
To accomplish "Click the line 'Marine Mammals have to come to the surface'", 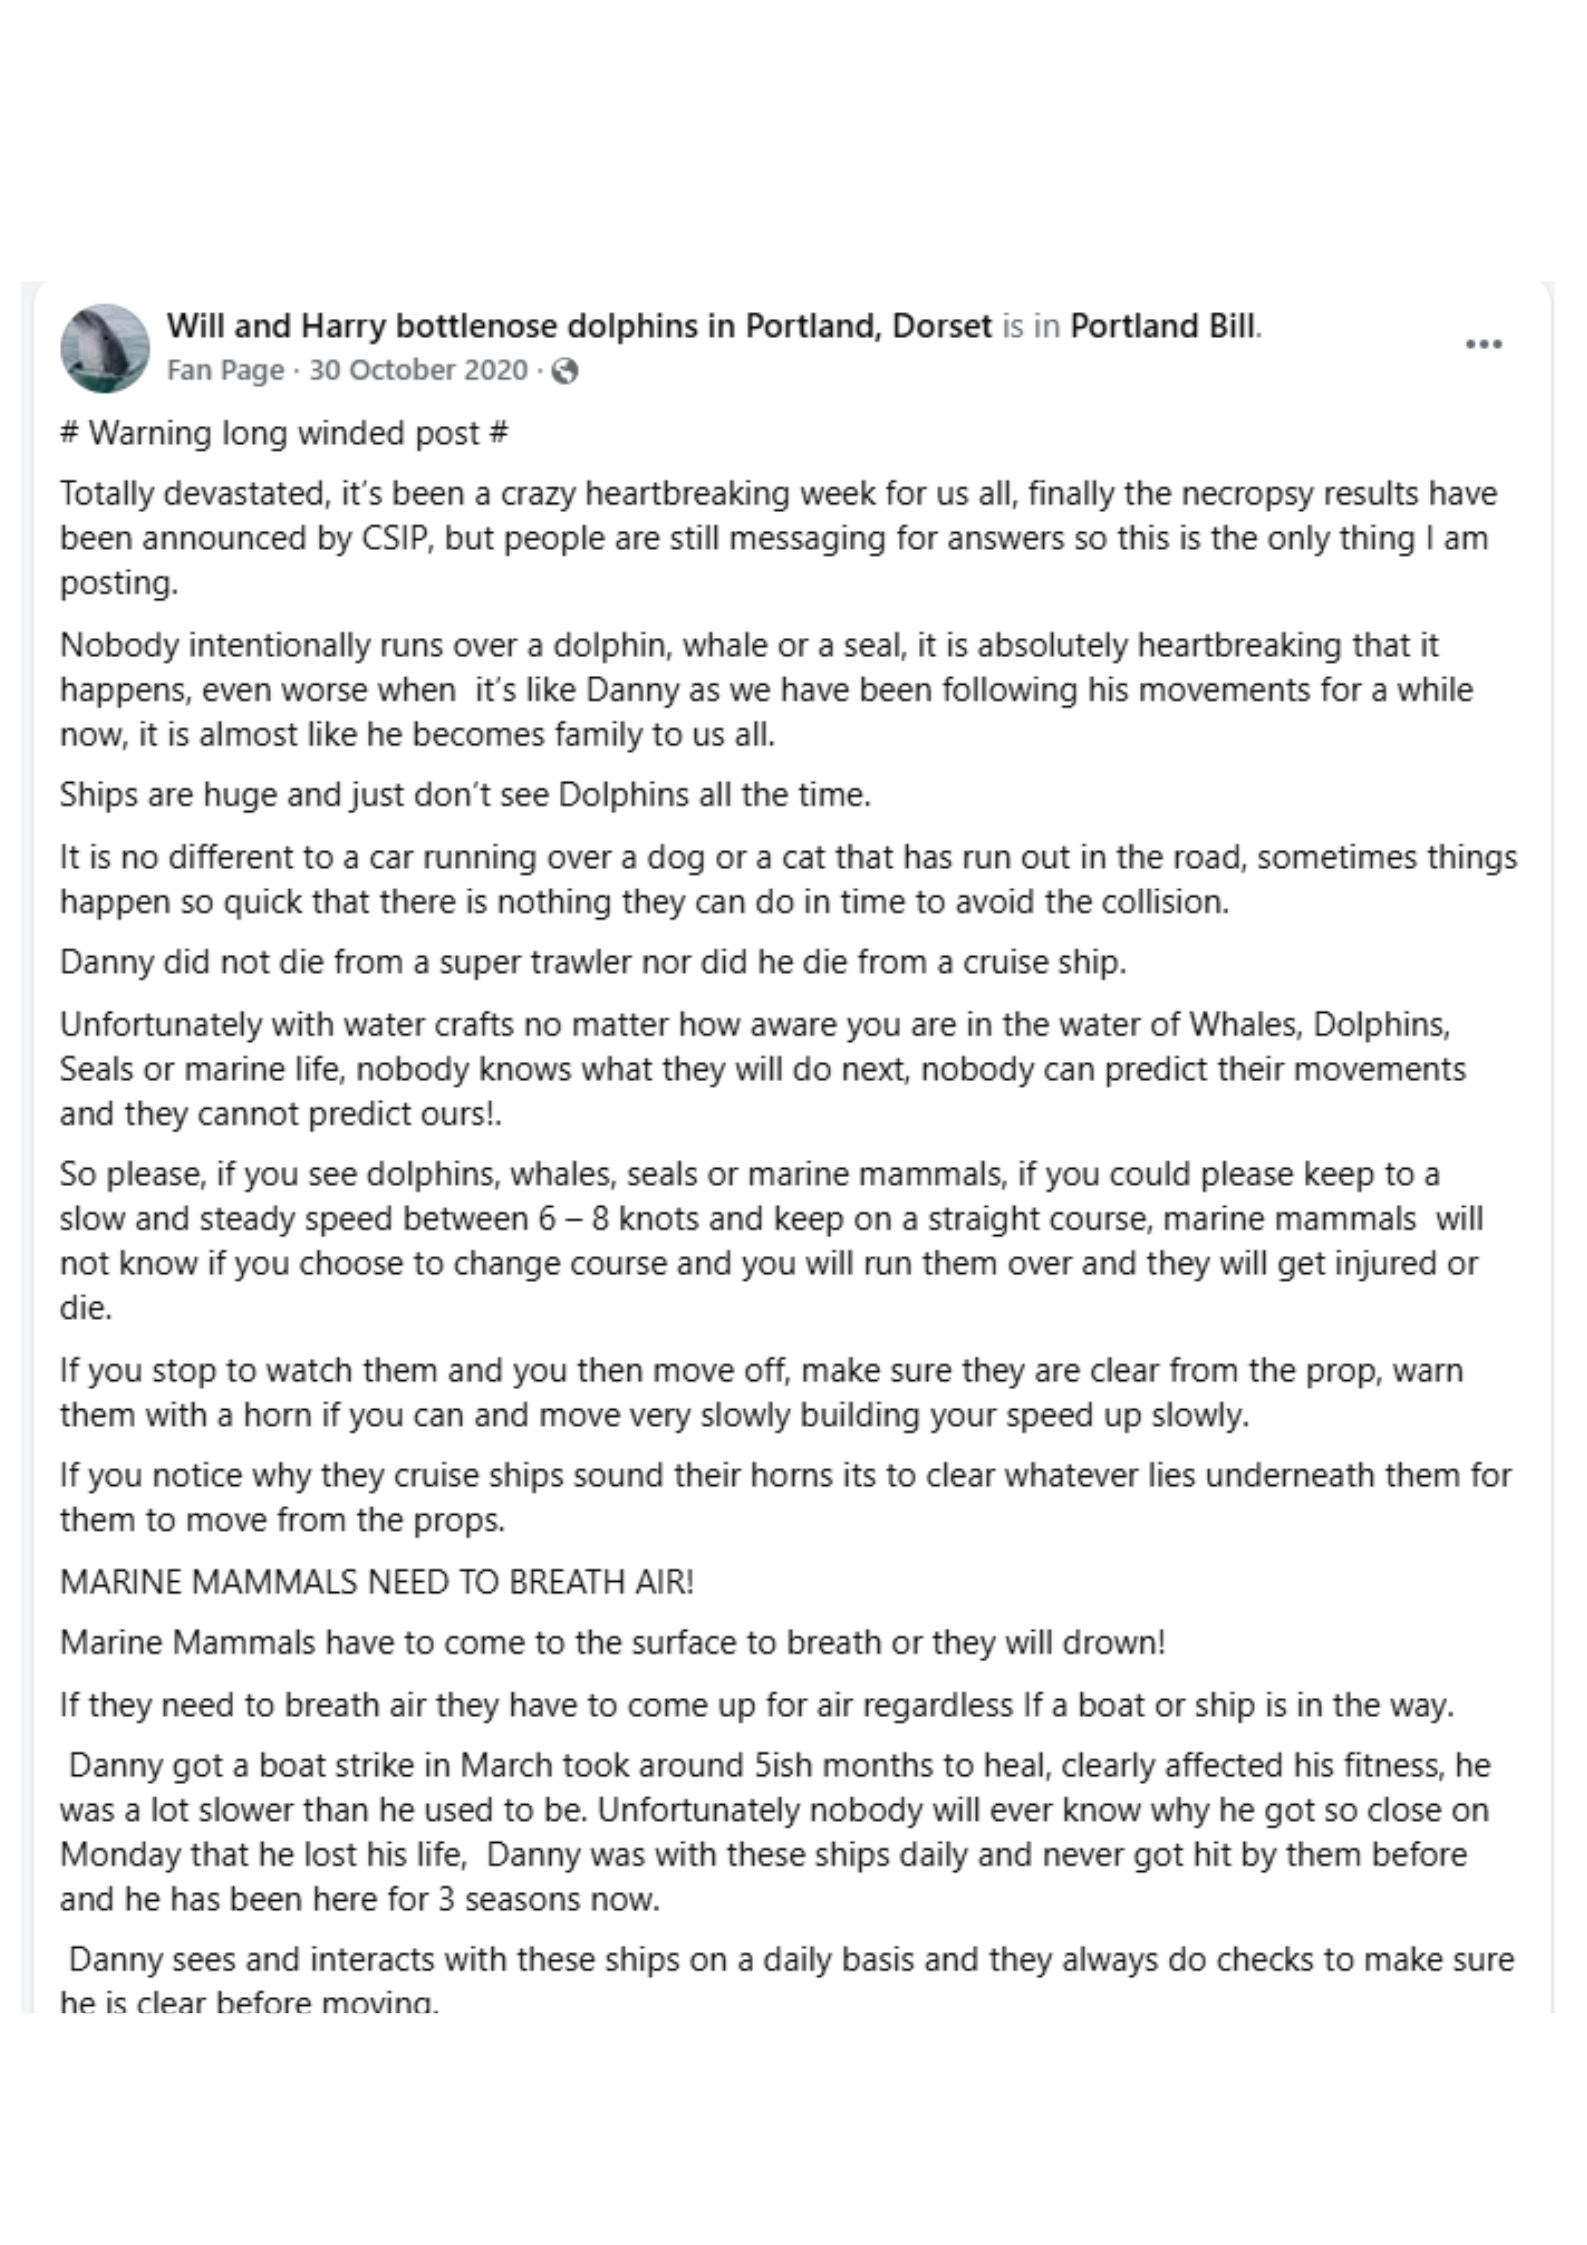I will pyautogui.click(x=613, y=1643).
